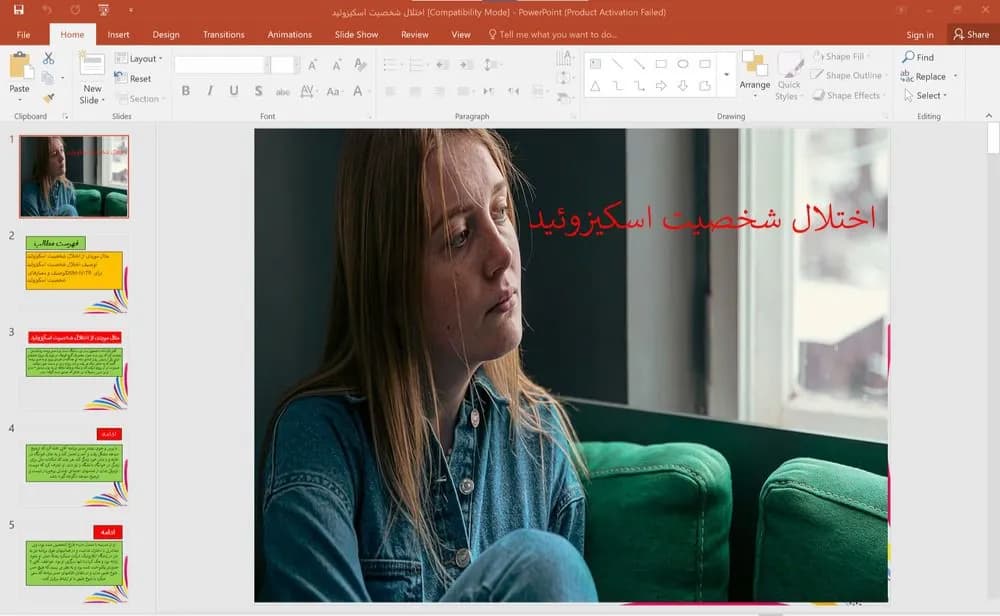Select slide 4 thumbnail
The height and width of the screenshot is (616, 1000).
[74, 466]
